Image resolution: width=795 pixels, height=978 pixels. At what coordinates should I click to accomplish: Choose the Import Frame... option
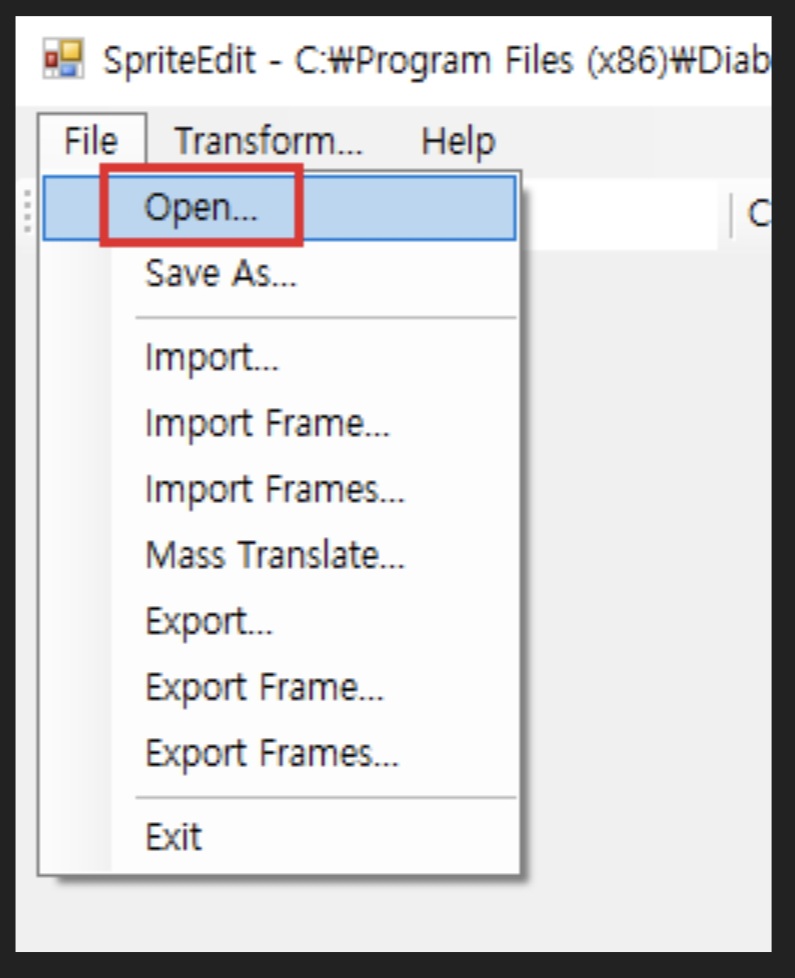pyautogui.click(x=266, y=423)
